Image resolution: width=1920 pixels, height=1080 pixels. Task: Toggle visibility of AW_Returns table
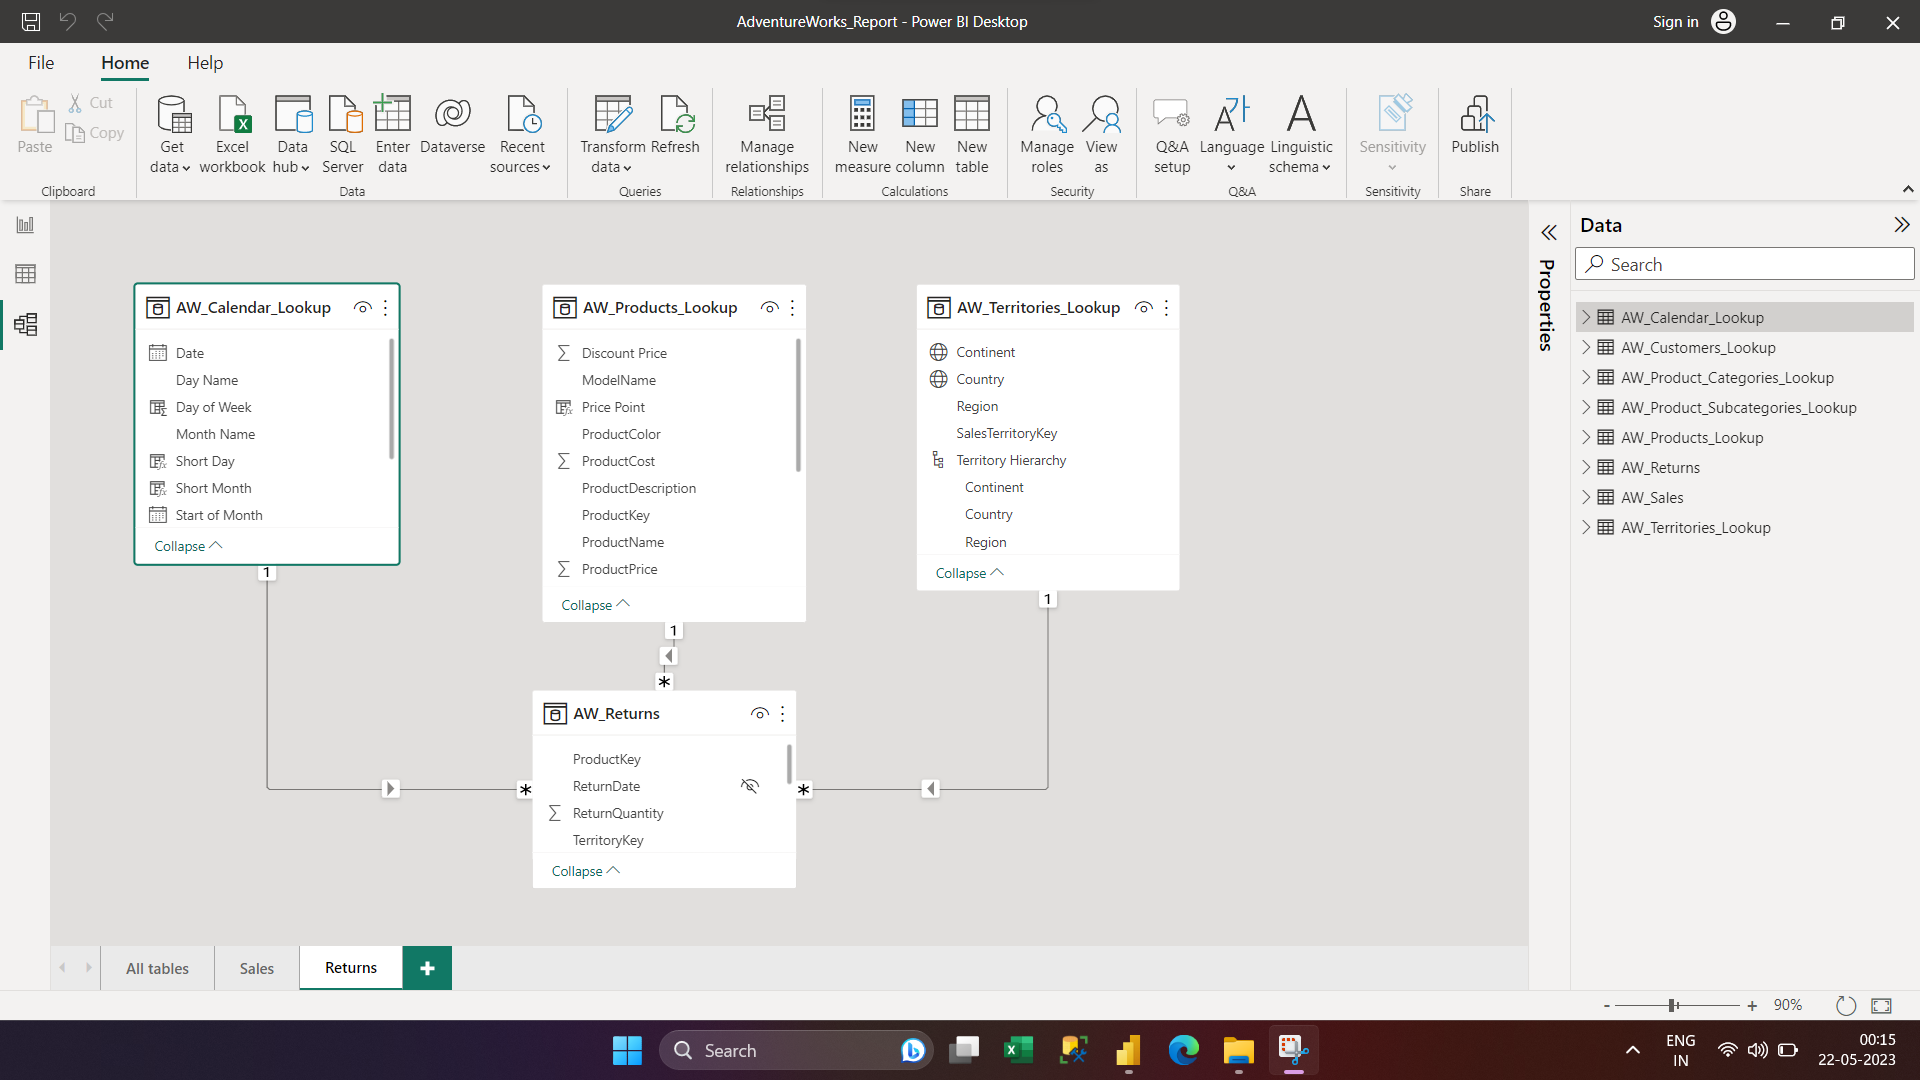point(760,714)
